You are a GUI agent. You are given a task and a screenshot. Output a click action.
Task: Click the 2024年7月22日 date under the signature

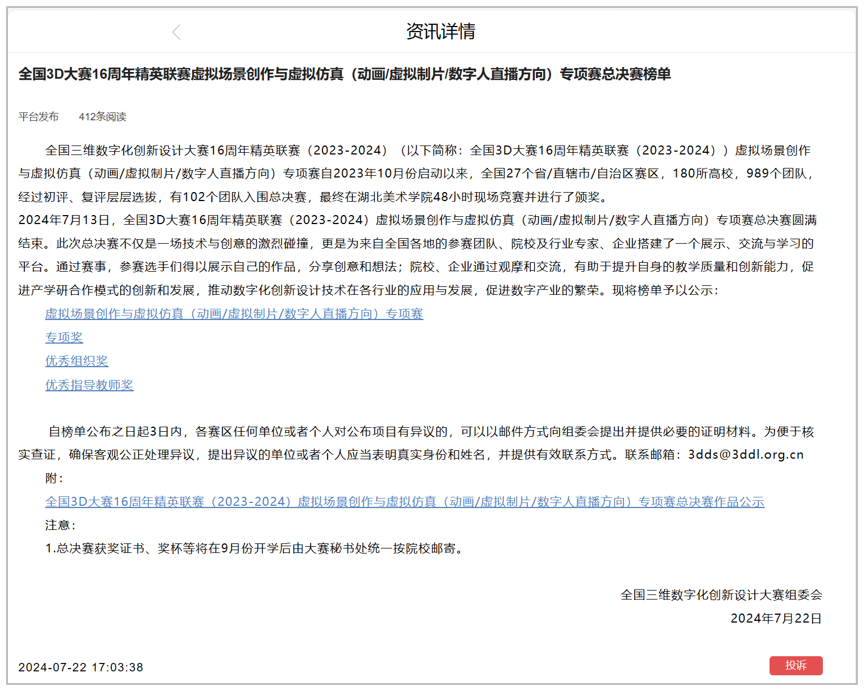coord(776,619)
